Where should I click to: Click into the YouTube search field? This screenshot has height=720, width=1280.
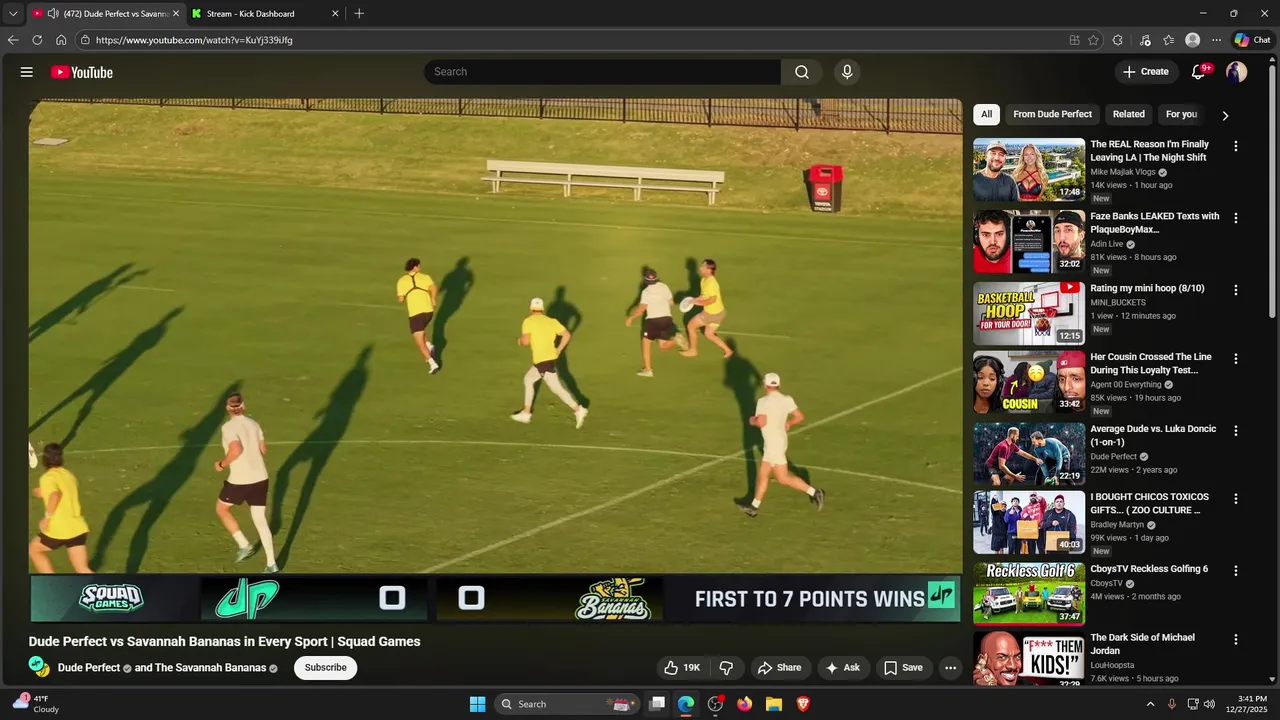click(603, 72)
